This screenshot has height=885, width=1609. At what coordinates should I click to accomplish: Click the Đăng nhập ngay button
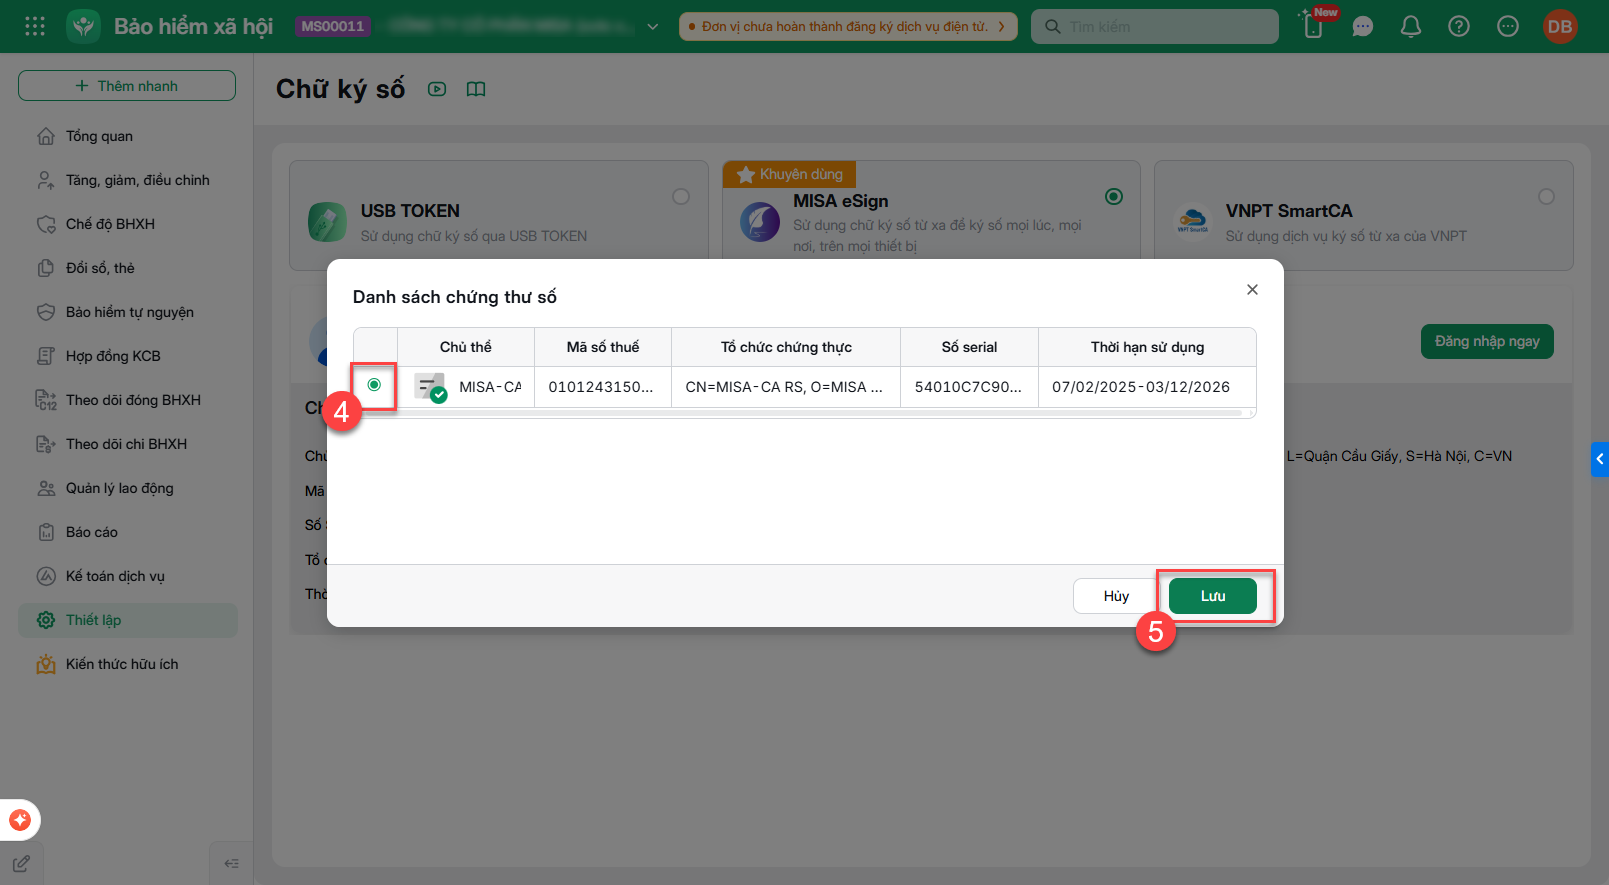point(1487,341)
